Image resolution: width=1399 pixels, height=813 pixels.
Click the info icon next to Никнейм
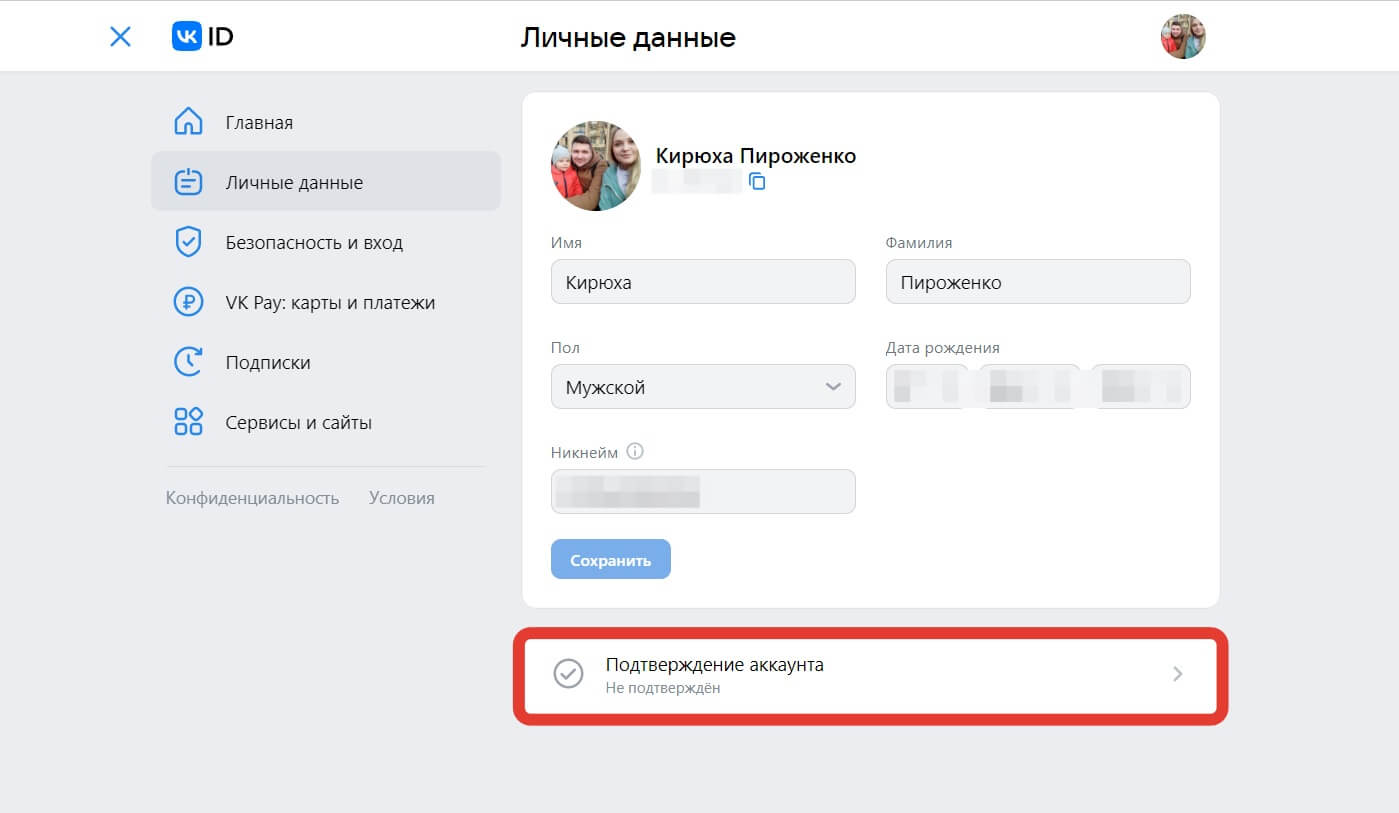pyautogui.click(x=637, y=451)
